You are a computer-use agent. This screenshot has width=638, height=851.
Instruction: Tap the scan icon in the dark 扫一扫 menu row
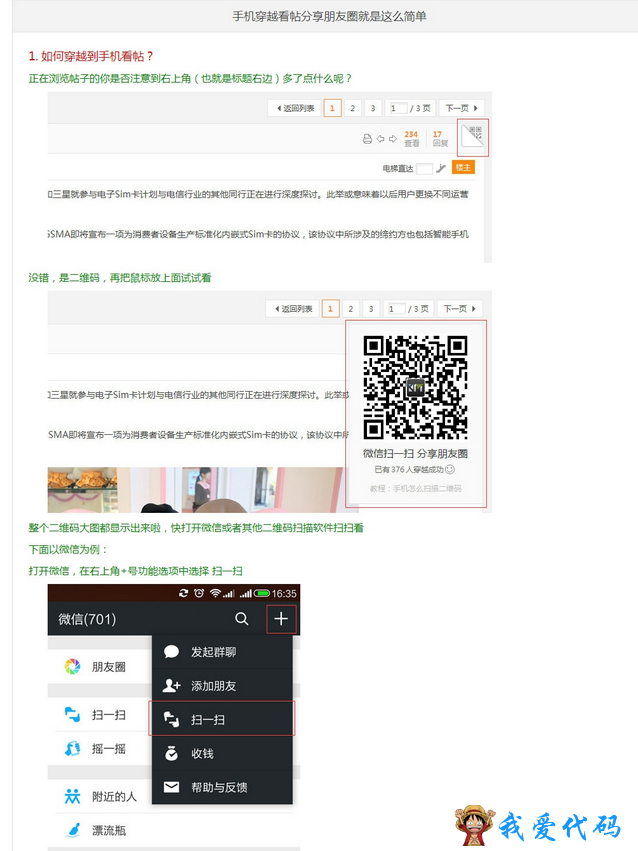(x=171, y=720)
